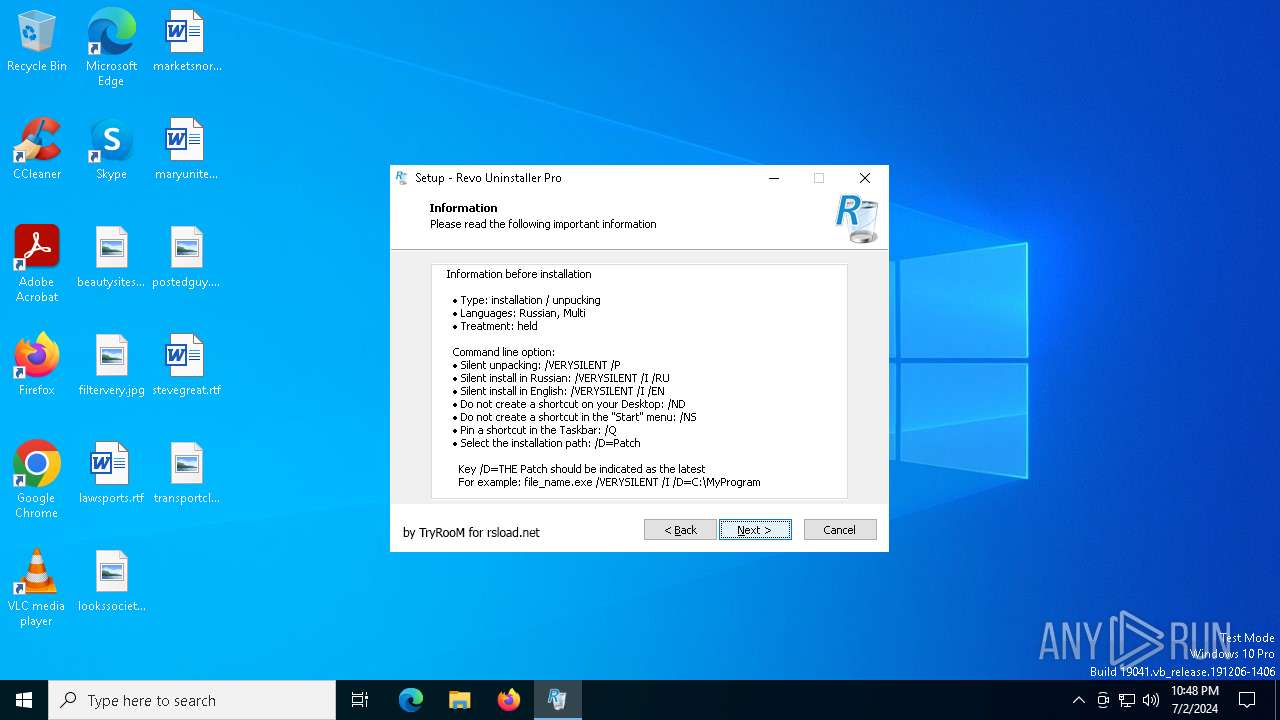This screenshot has width=1280, height=720.
Task: Select the postedguy image file
Action: (187, 257)
